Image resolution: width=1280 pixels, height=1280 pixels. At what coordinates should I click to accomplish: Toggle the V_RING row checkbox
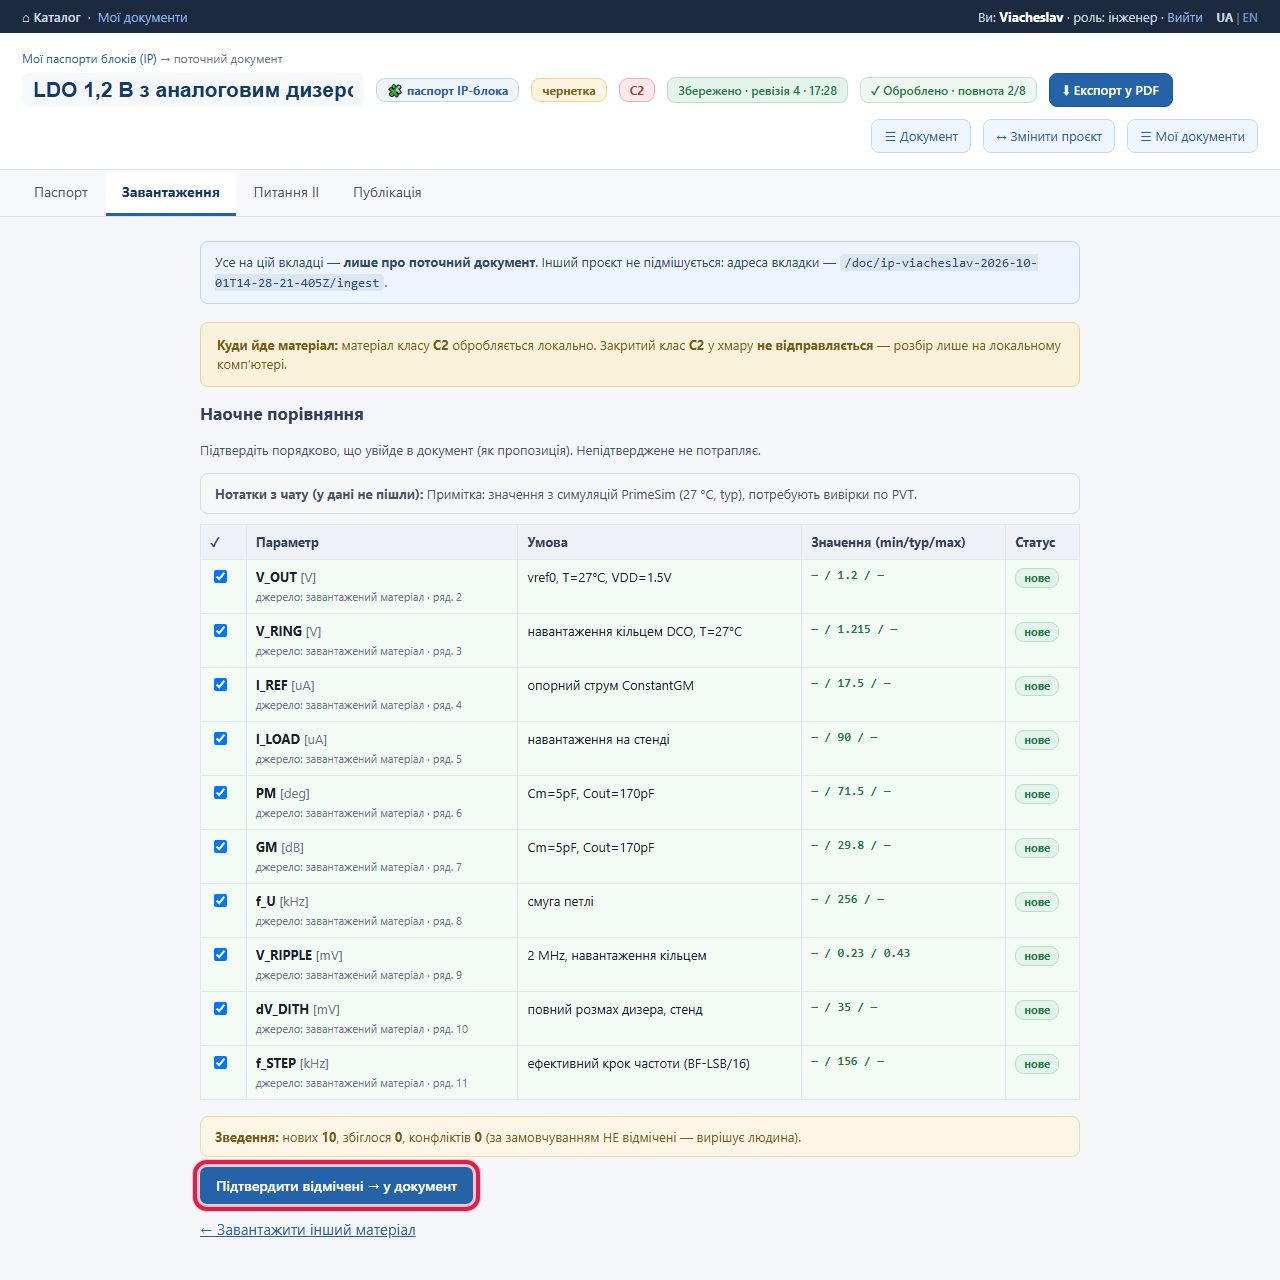point(220,631)
